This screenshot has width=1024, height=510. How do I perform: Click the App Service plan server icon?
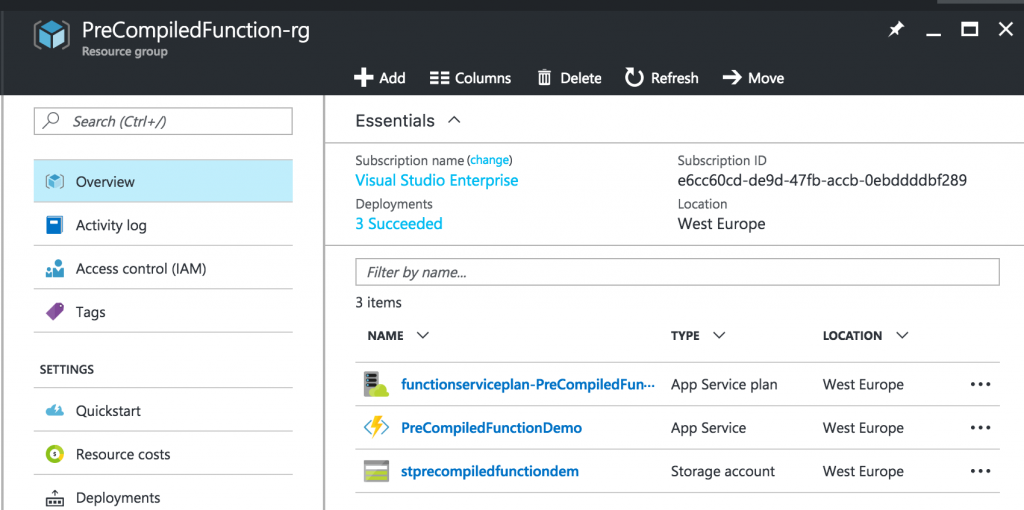[x=376, y=385]
